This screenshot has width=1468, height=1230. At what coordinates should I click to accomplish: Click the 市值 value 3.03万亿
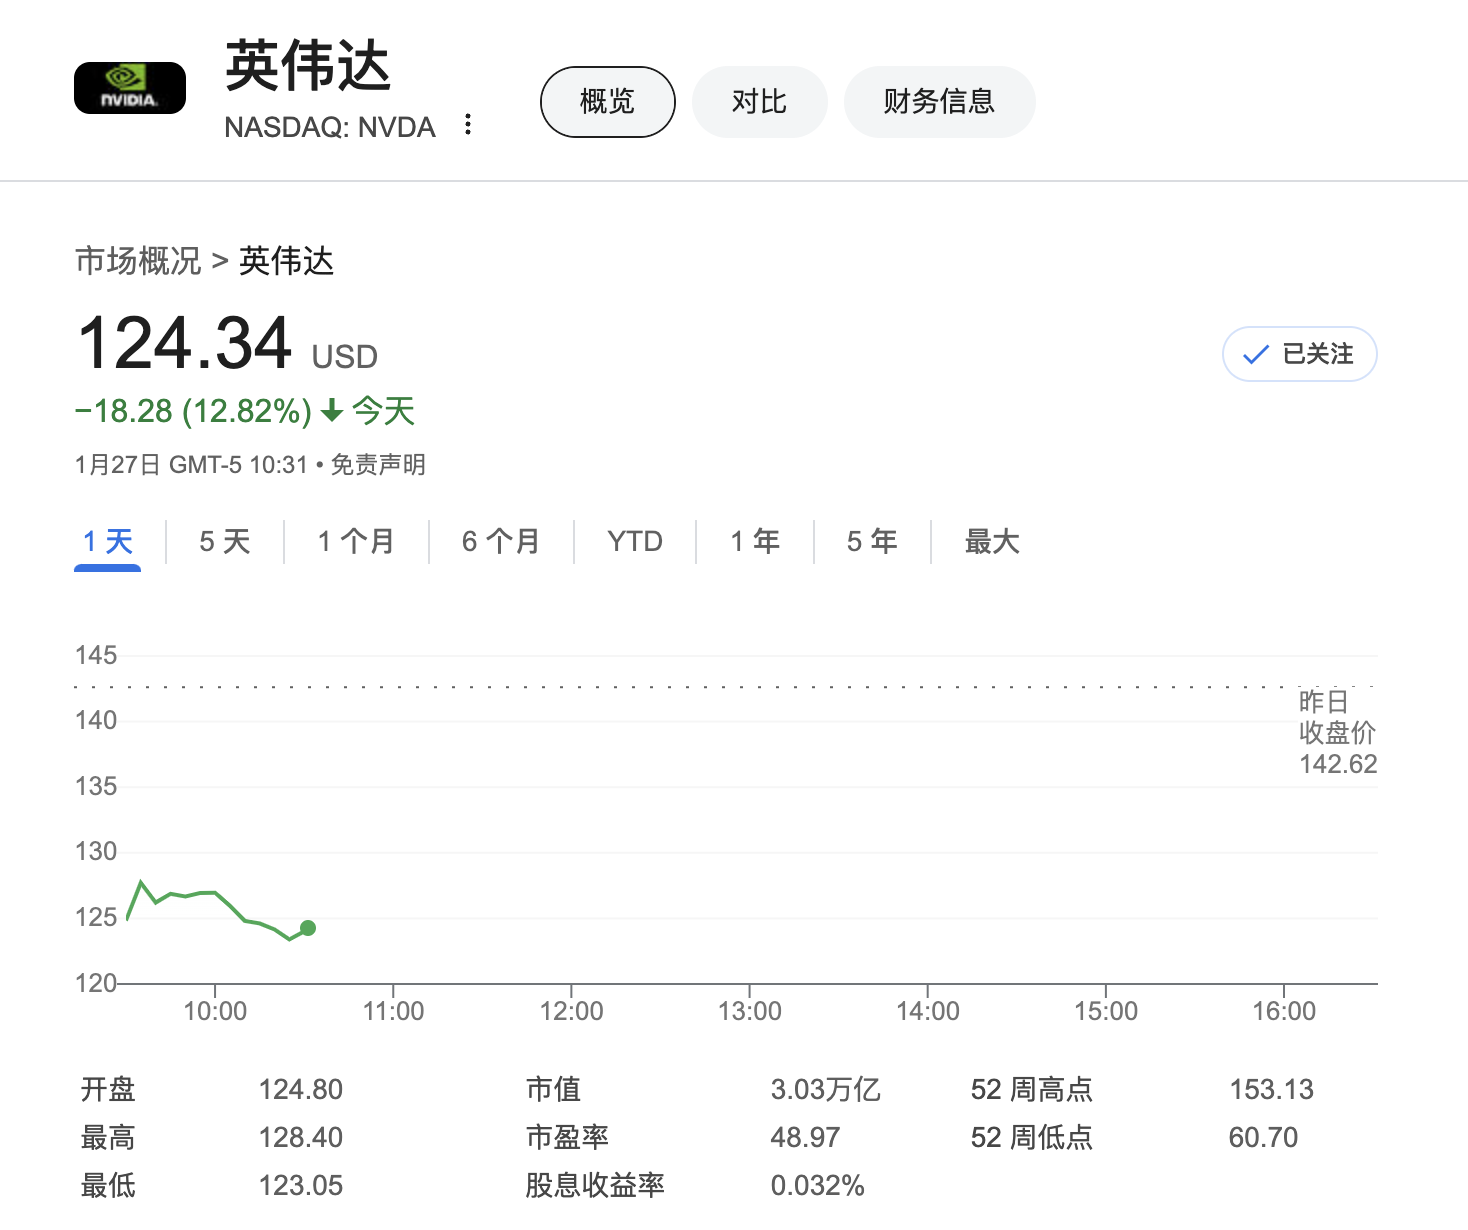825,1089
